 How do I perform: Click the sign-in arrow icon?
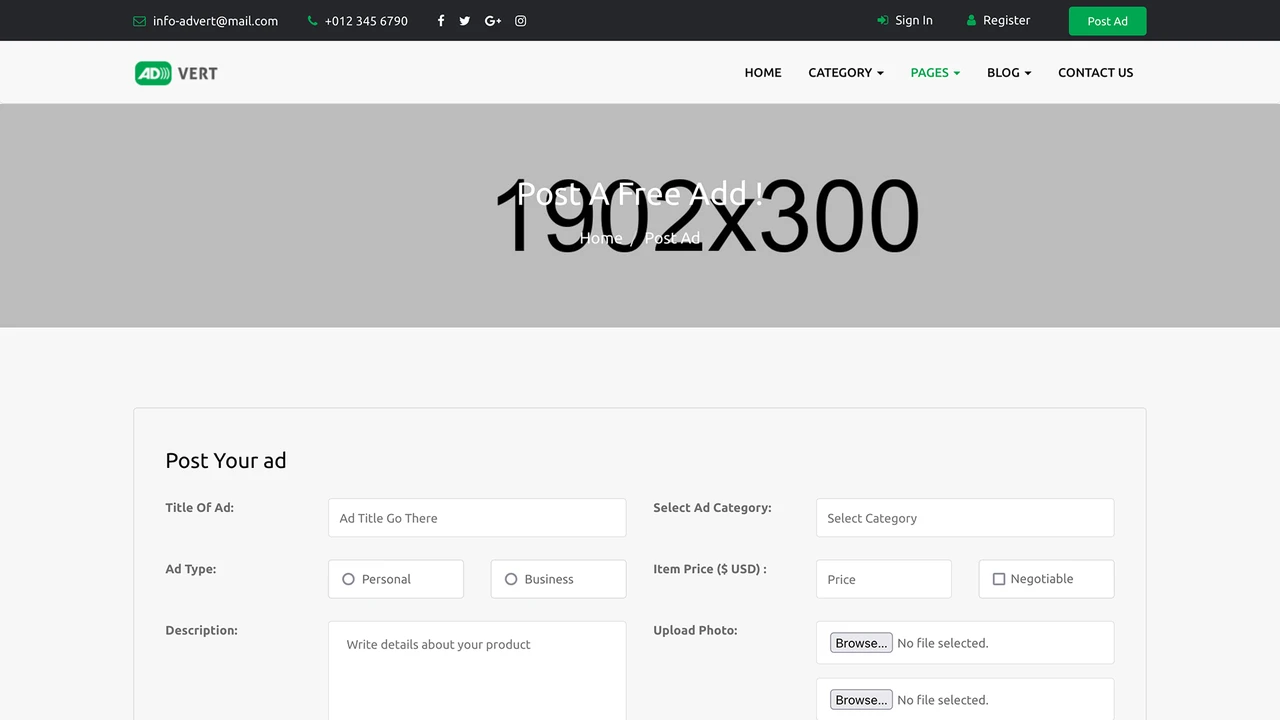882,20
